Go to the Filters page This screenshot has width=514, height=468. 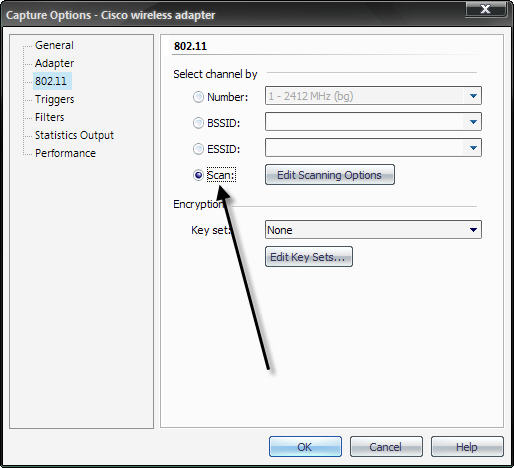(x=49, y=117)
